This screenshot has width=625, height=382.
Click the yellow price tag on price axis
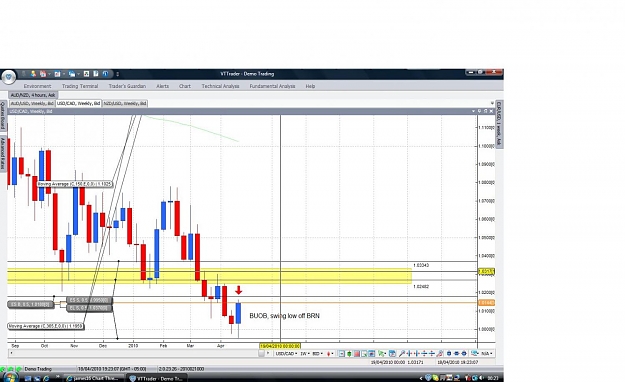click(x=486, y=272)
